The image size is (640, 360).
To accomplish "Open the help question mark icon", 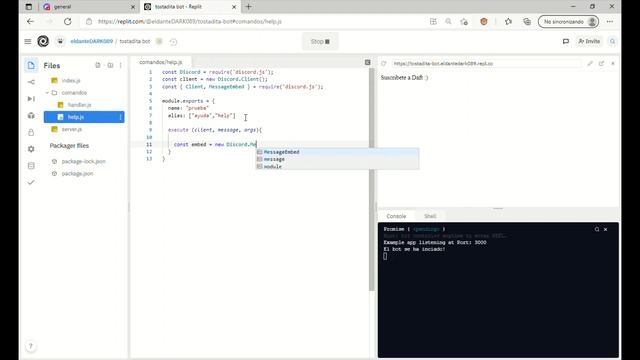I will [31, 347].
